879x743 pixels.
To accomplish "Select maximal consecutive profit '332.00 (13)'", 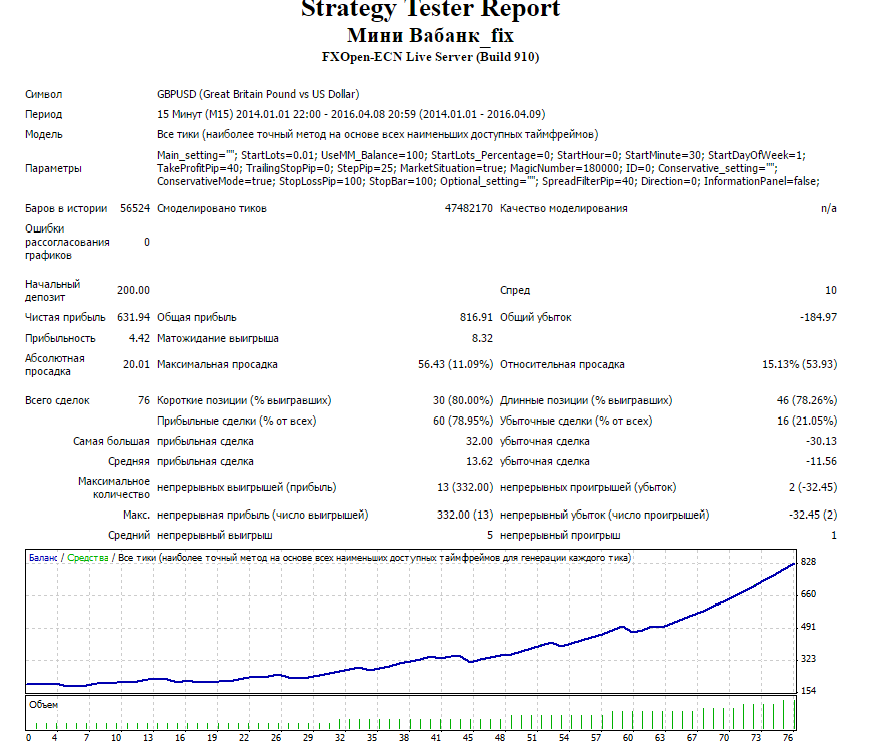I will (465, 515).
